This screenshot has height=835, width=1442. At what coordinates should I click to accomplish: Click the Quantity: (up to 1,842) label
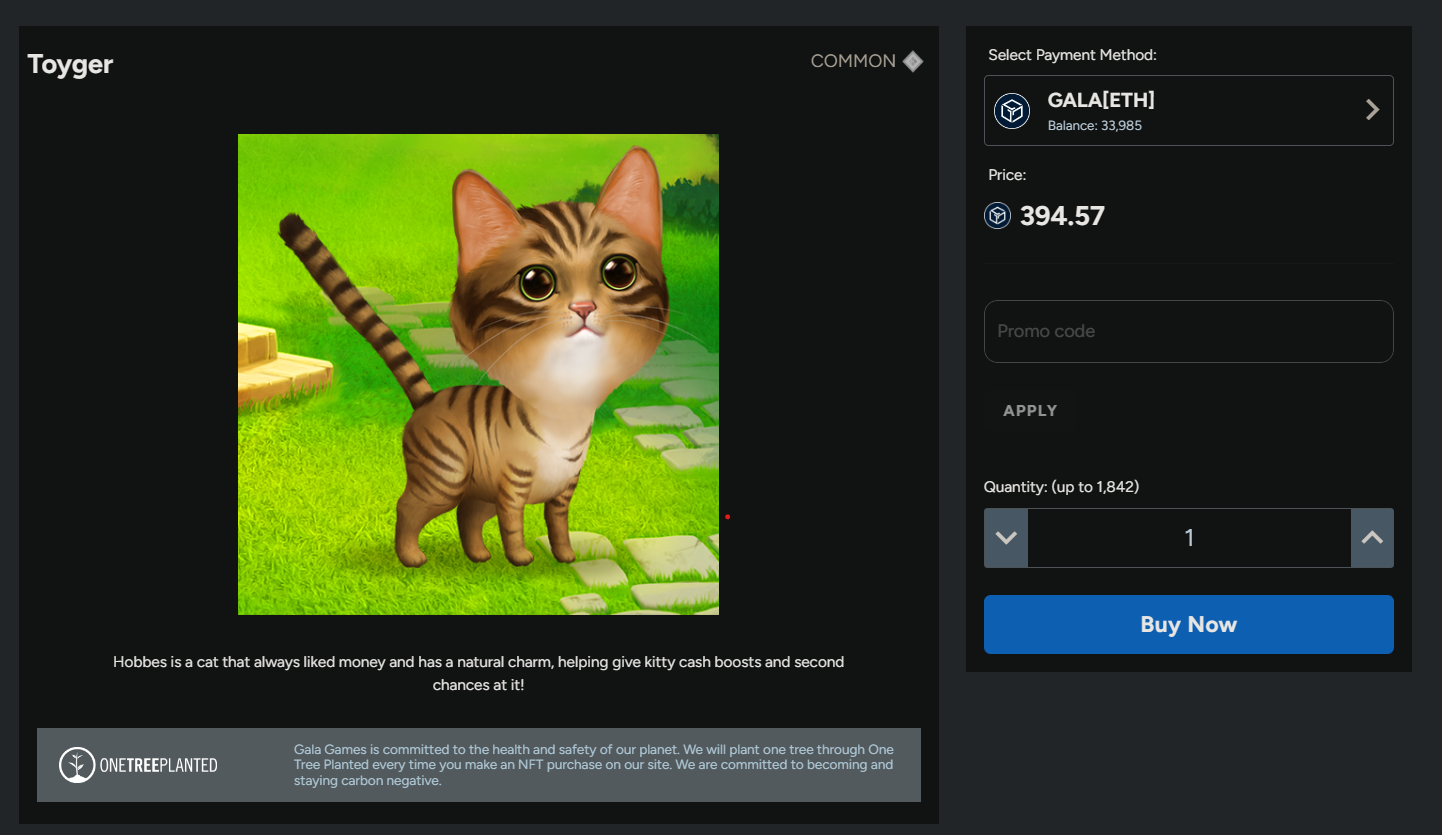point(1062,487)
